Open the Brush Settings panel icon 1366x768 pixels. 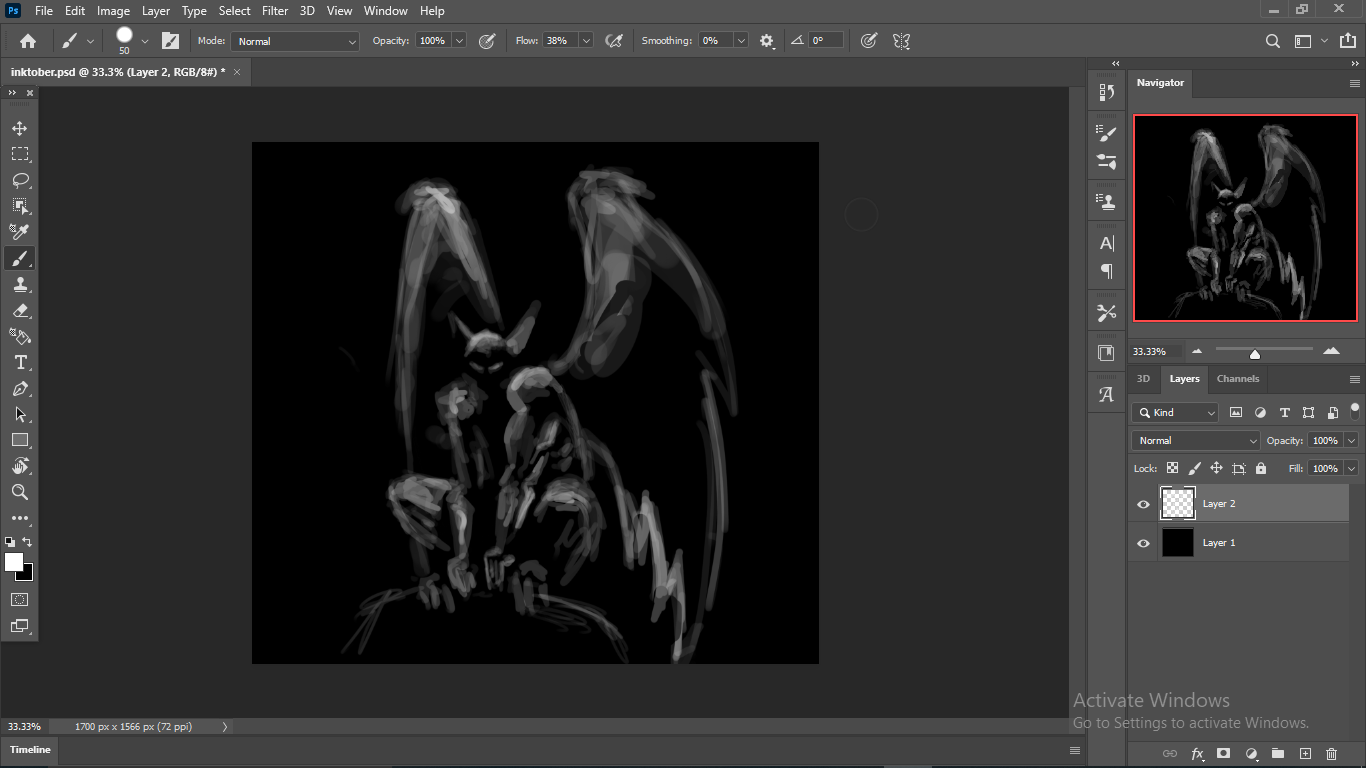(171, 41)
